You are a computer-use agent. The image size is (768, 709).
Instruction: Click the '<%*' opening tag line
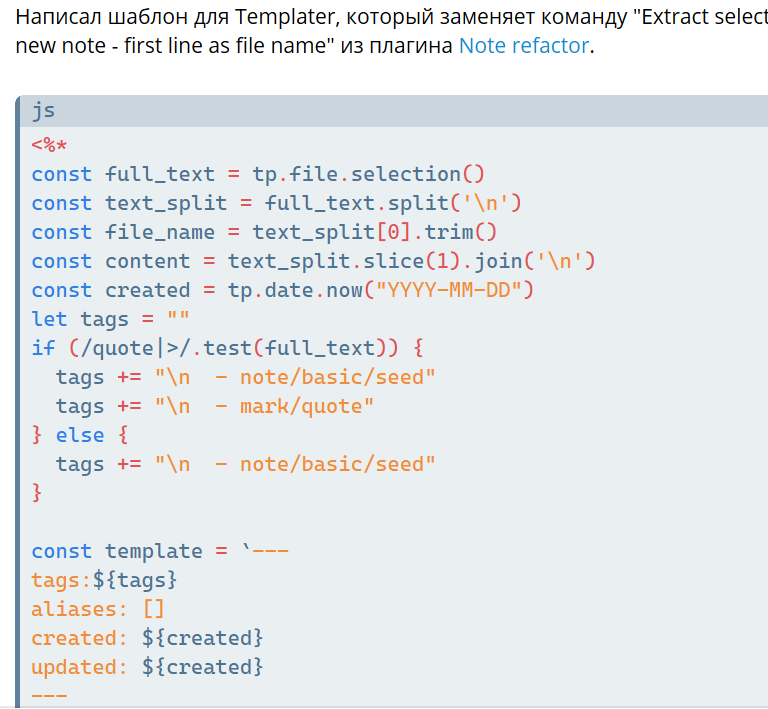(x=49, y=145)
